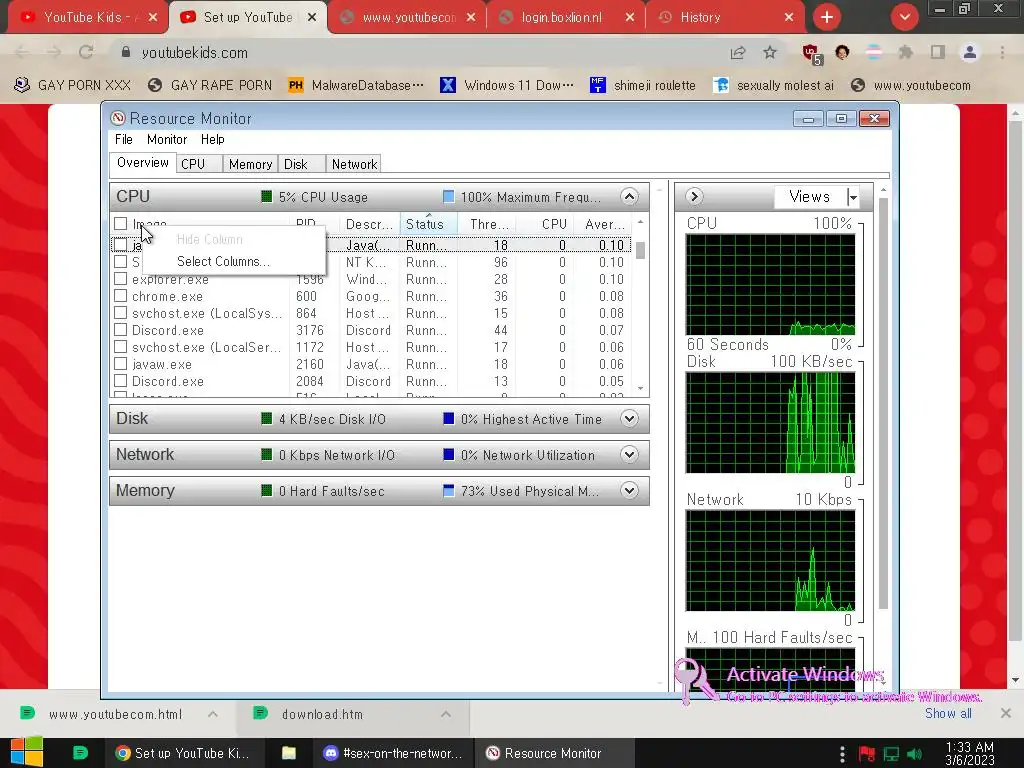The height and width of the screenshot is (768, 1024).
Task: Click the network tray icon
Action: pyautogui.click(x=891, y=754)
